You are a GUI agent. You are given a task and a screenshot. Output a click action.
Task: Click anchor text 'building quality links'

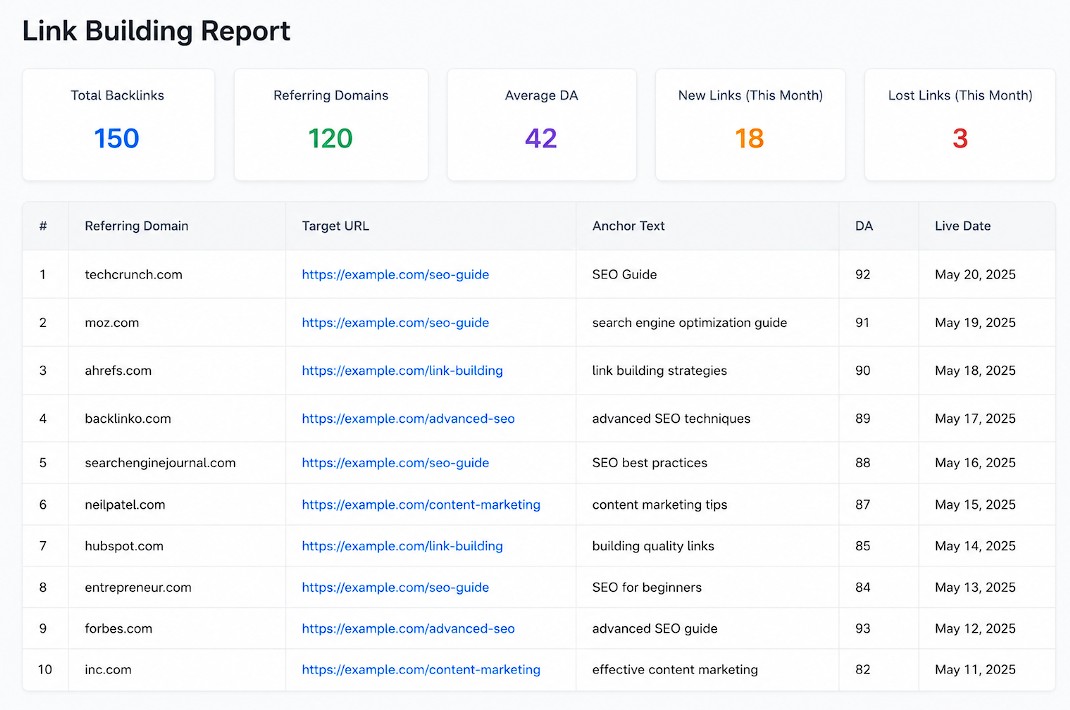click(653, 546)
